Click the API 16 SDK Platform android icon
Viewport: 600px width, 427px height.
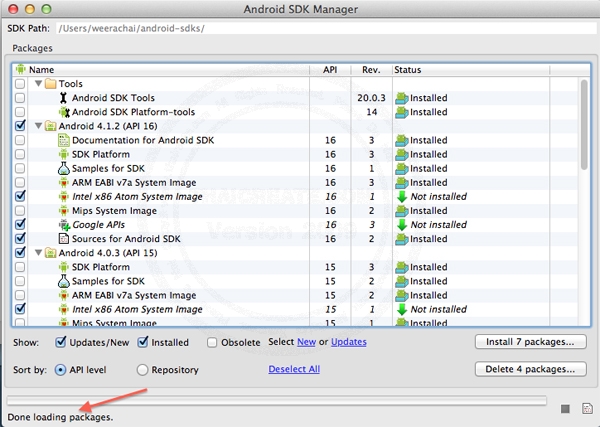[x=64, y=155]
